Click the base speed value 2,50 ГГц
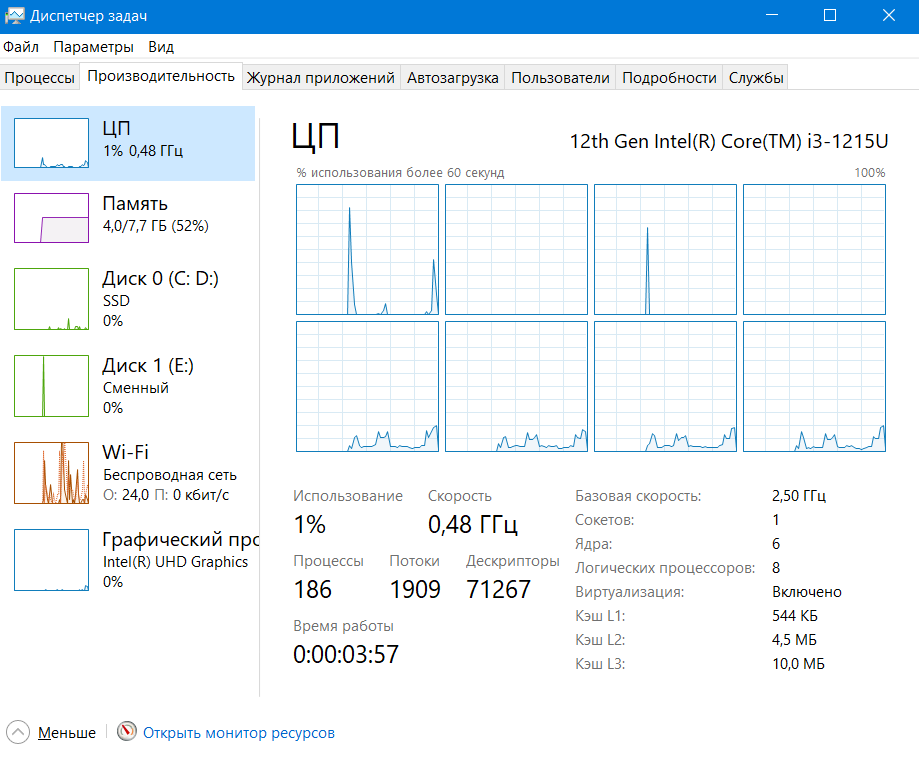 (x=799, y=496)
